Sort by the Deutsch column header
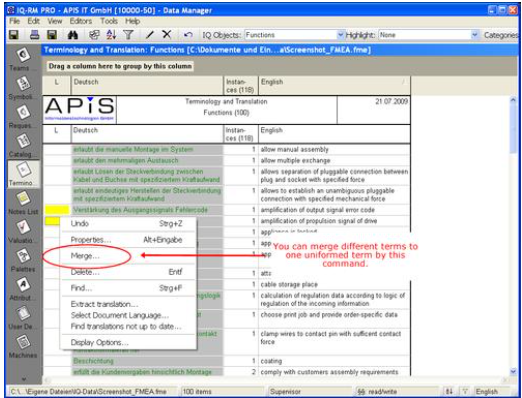Image resolution: width=522 pixels, height=398 pixels. click(147, 86)
